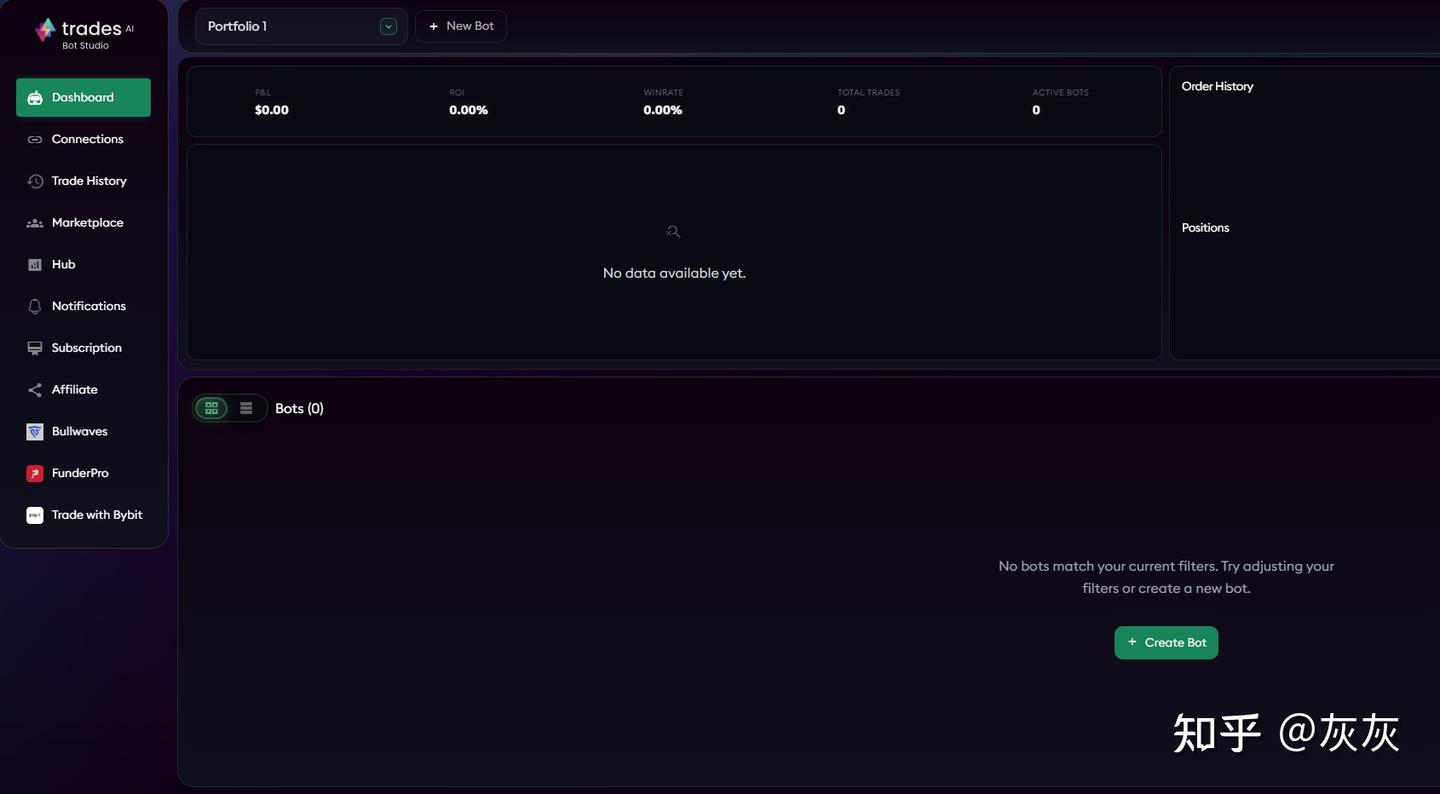
Task: Open the Dashboard page
Action: pos(83,98)
